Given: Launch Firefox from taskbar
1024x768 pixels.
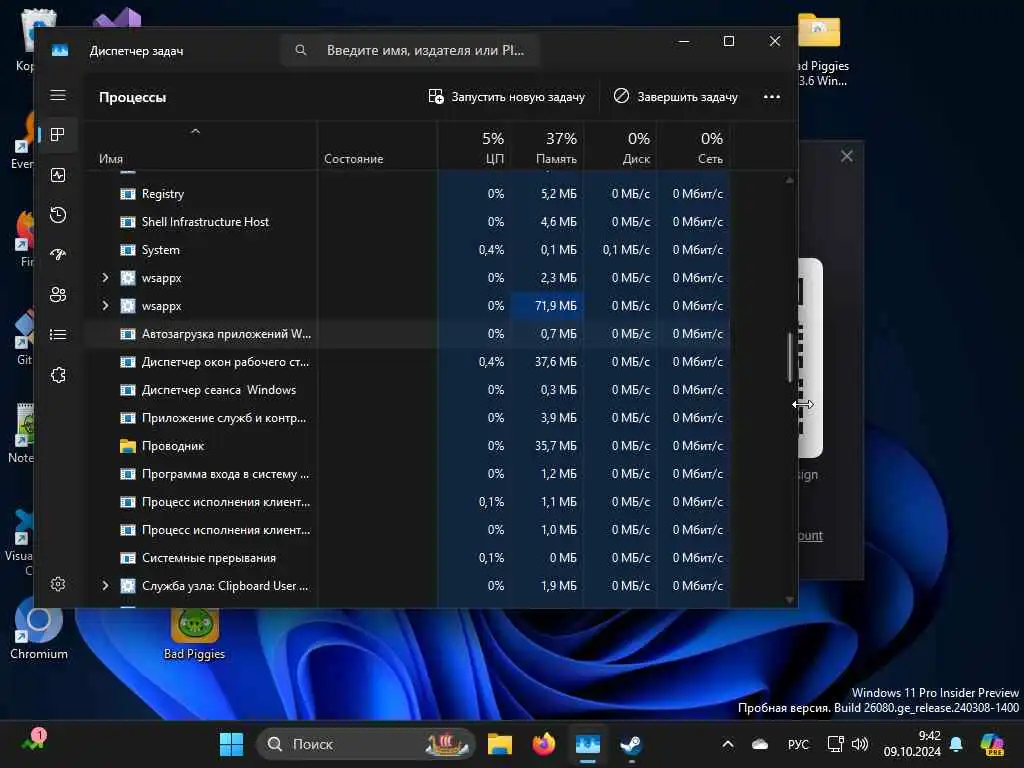Looking at the screenshot, I should point(543,744).
